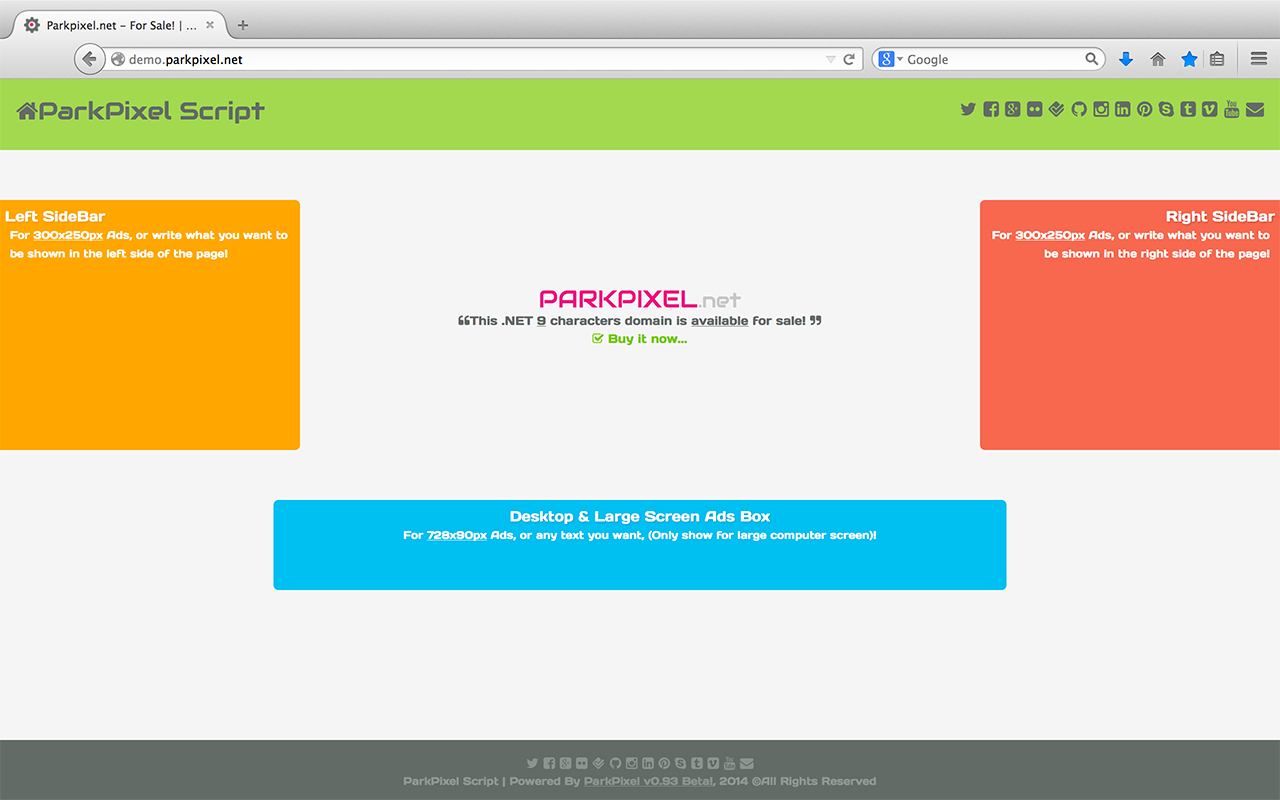Image resolution: width=1280 pixels, height=800 pixels.
Task: Open the Firefox hamburger menu
Action: coord(1259,60)
